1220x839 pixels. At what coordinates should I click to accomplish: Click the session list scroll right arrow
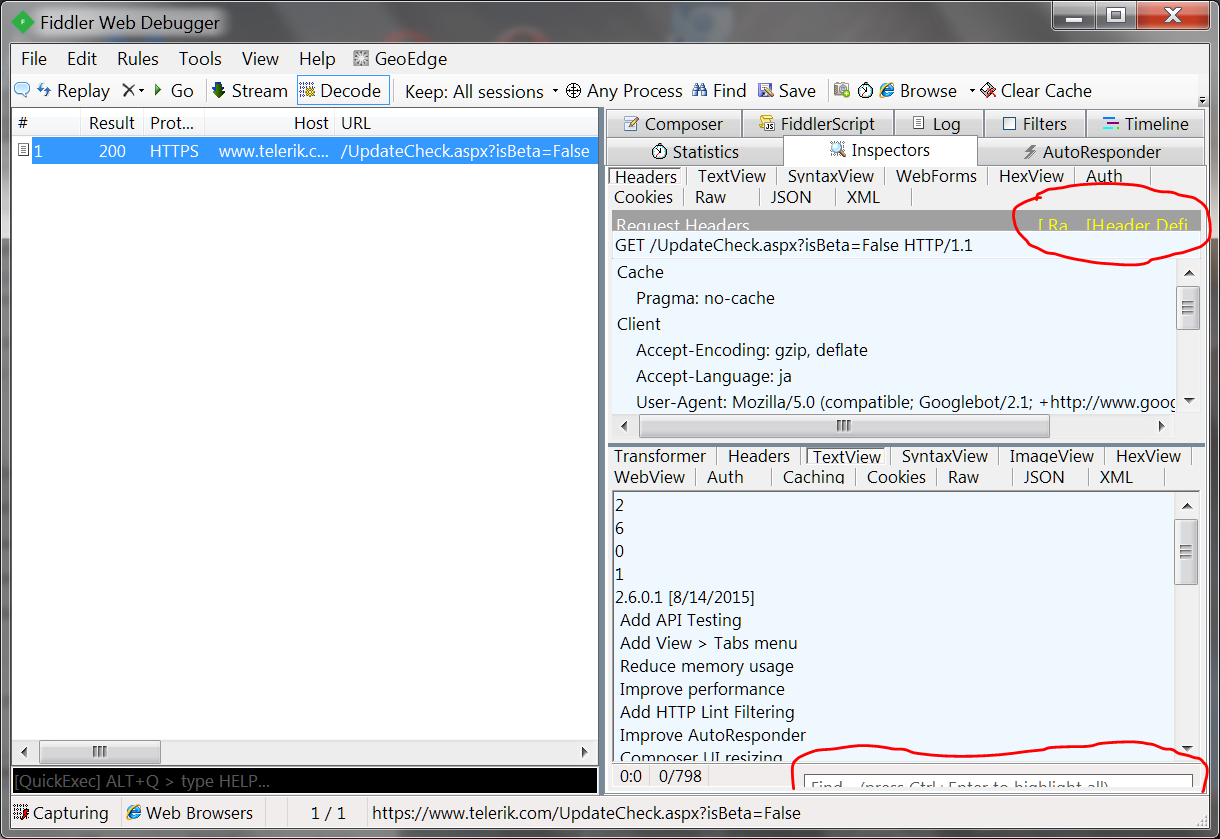586,752
